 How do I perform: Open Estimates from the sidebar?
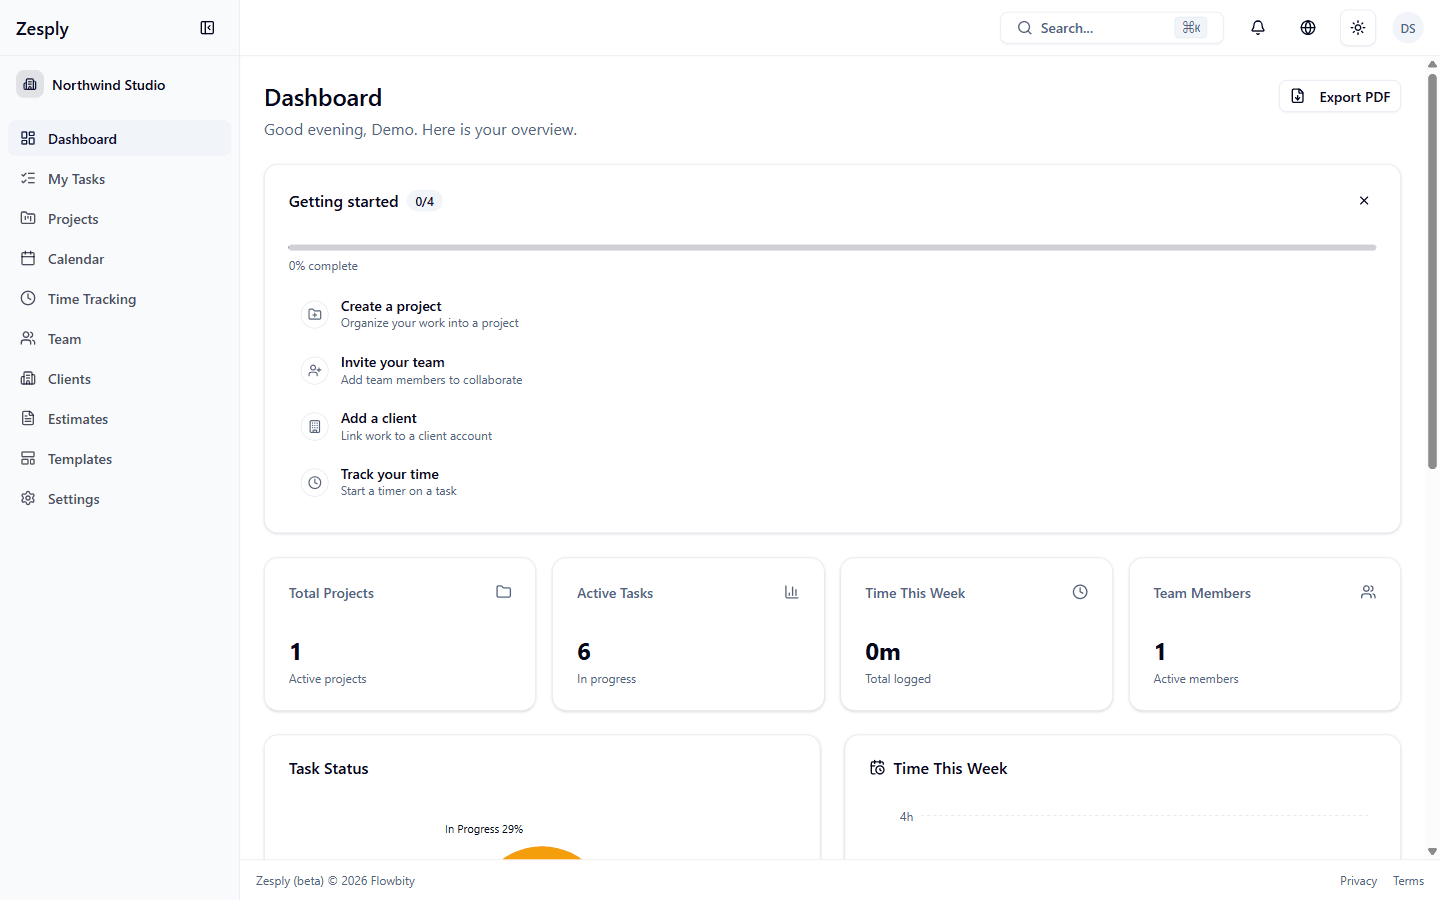click(x=120, y=418)
